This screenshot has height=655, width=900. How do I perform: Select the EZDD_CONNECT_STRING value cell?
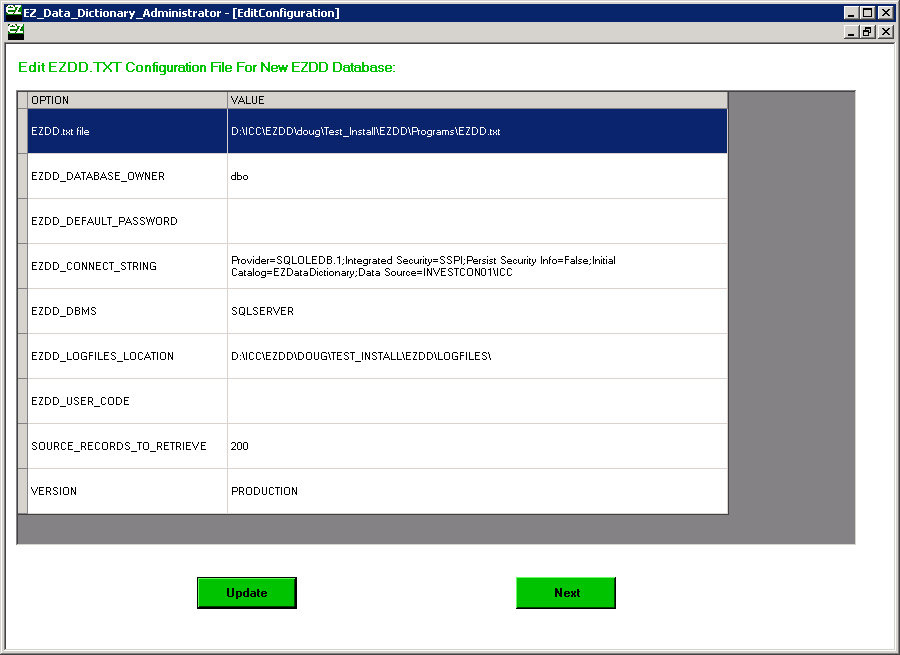tap(477, 266)
